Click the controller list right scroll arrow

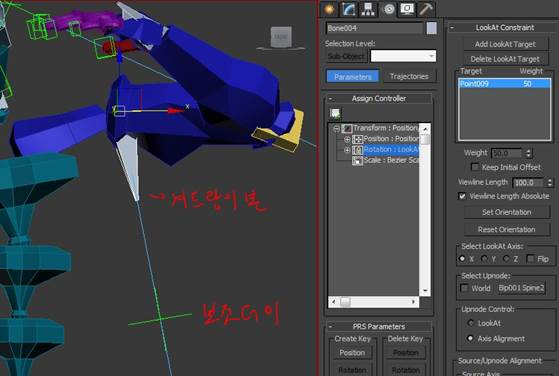coord(414,302)
